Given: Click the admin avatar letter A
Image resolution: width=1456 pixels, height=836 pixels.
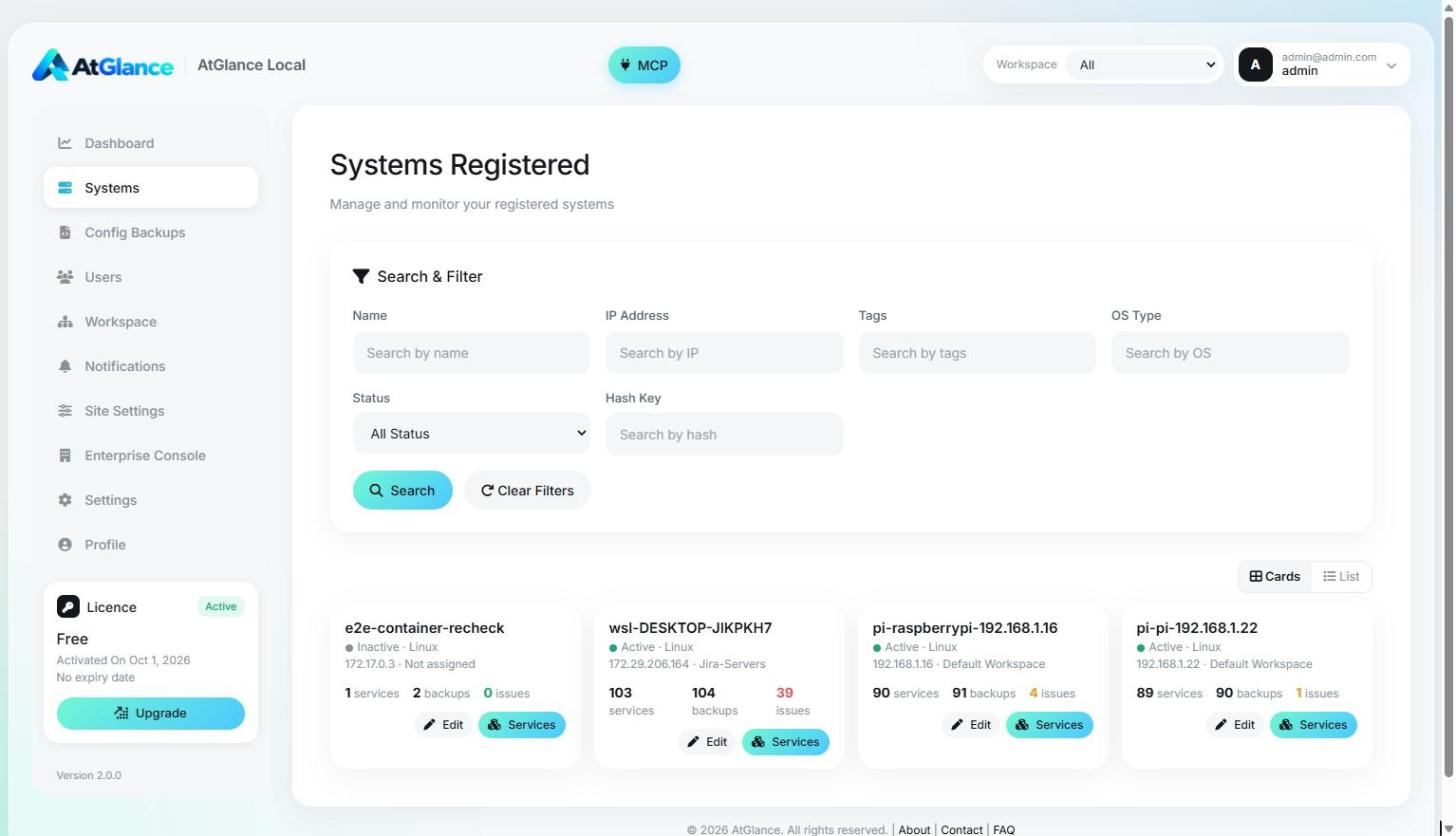Looking at the screenshot, I should 1256,65.
